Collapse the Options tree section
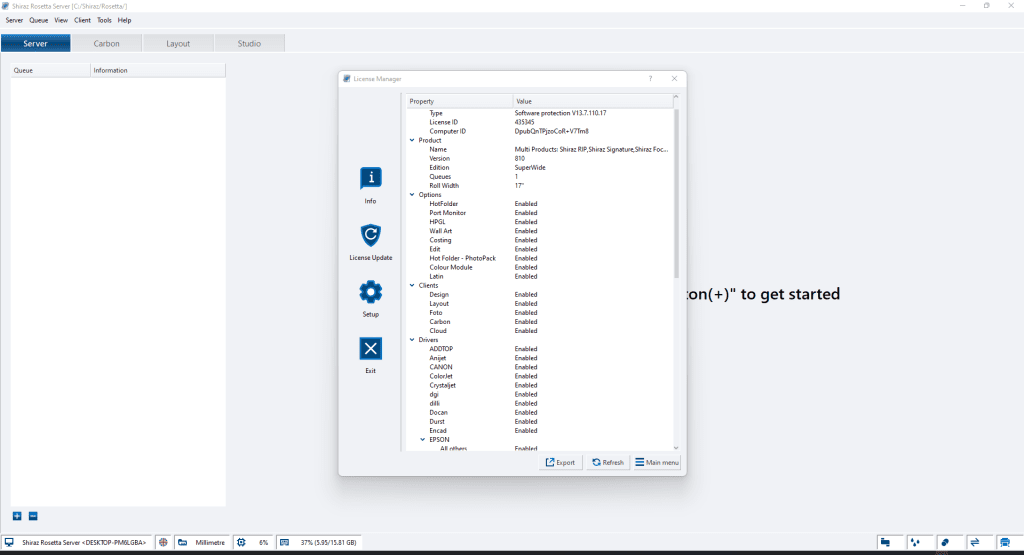The image size is (1024, 555). pyautogui.click(x=412, y=195)
